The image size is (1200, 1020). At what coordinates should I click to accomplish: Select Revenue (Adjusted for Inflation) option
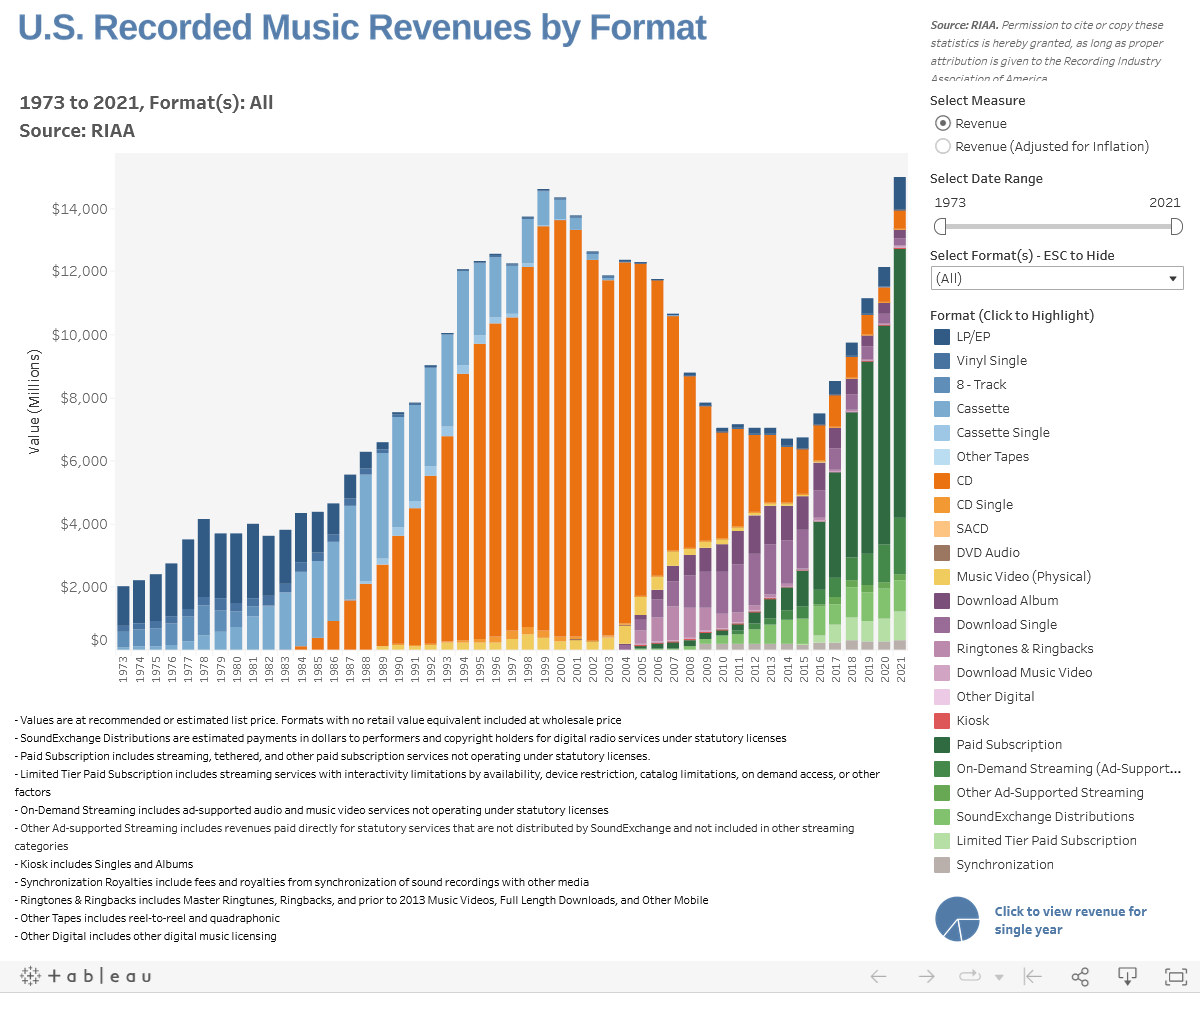942,146
